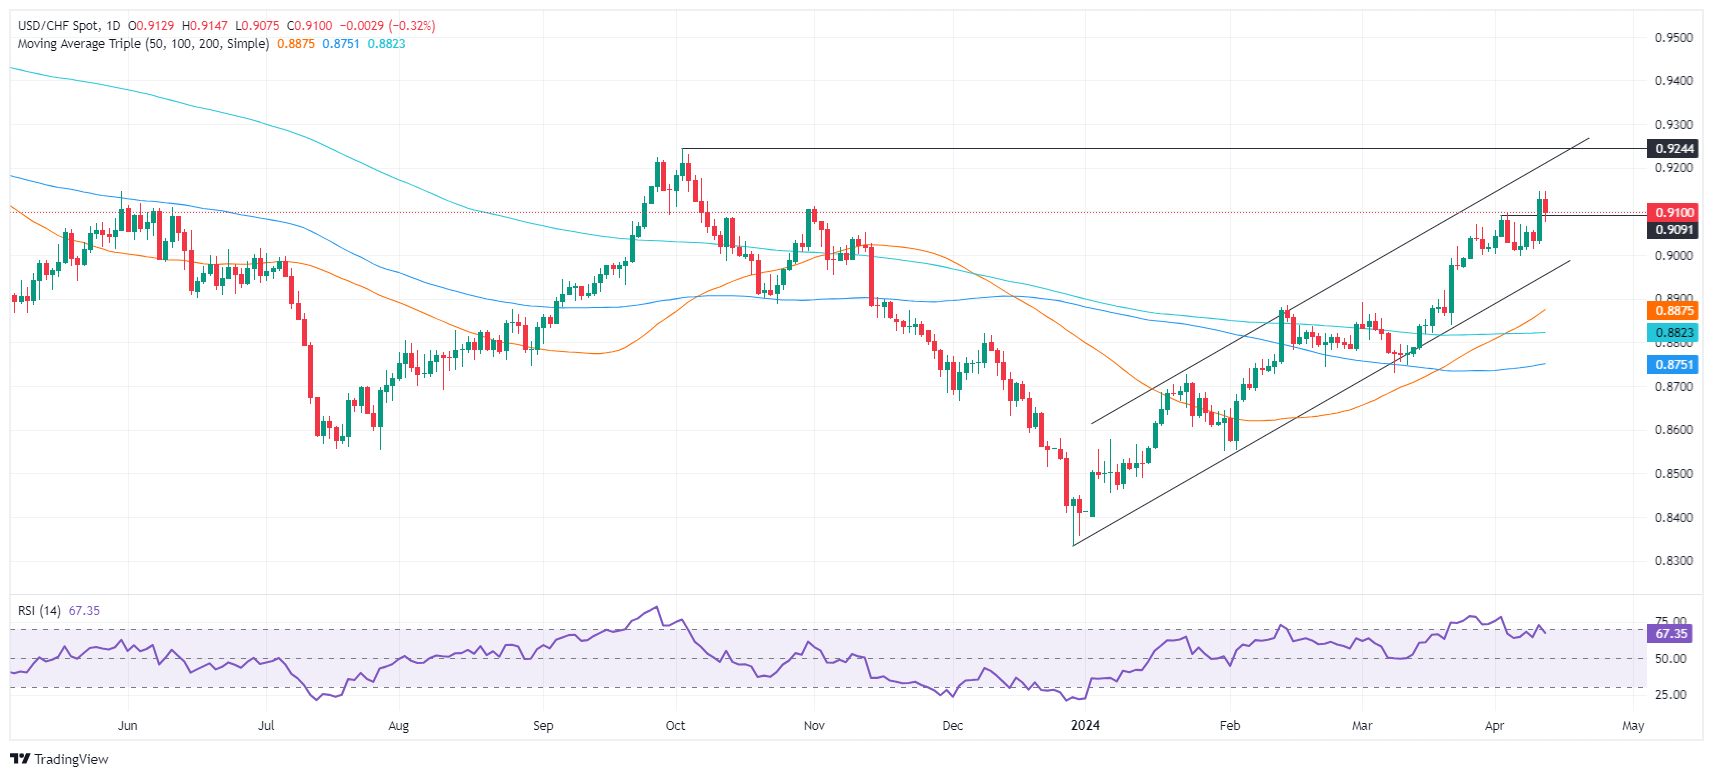
Task: Select the teal 0.8823 price axis tag
Action: [1673, 333]
